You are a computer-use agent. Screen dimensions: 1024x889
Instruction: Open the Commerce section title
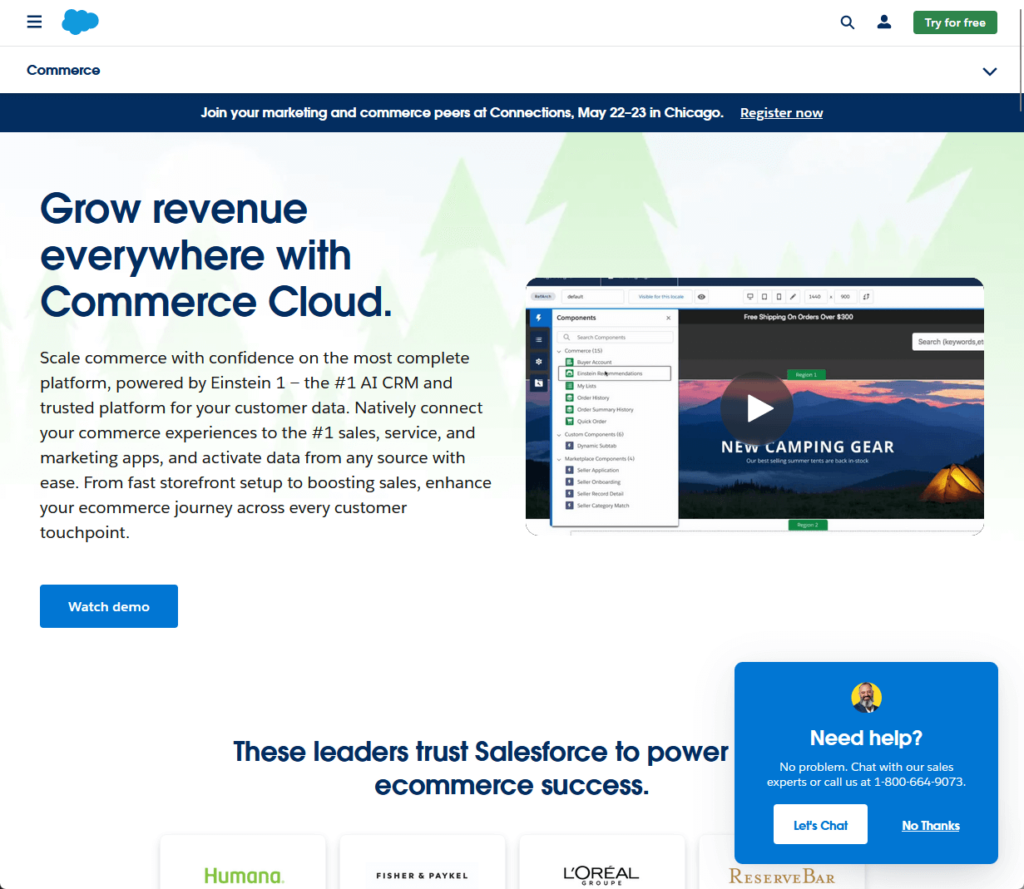[63, 70]
